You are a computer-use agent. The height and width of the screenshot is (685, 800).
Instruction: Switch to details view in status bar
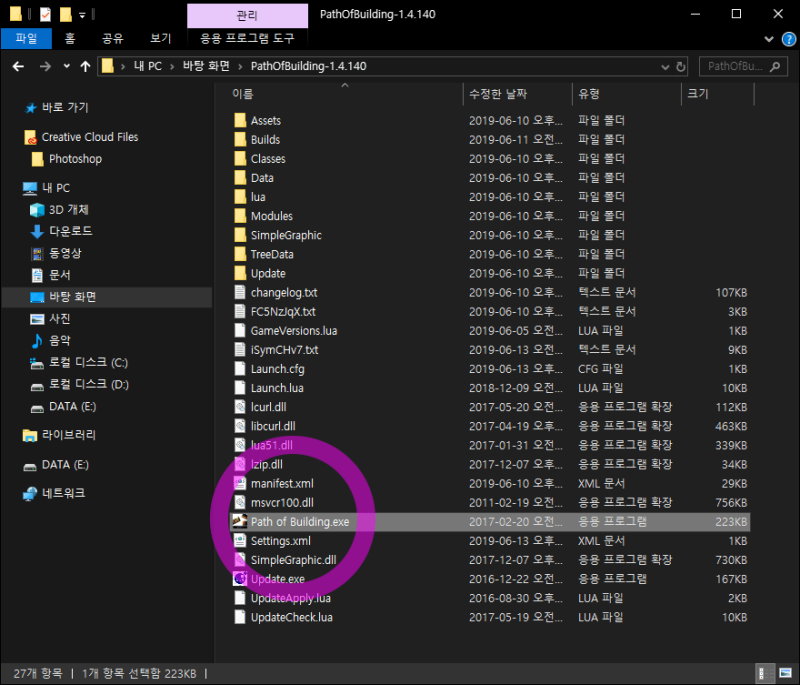point(764,673)
